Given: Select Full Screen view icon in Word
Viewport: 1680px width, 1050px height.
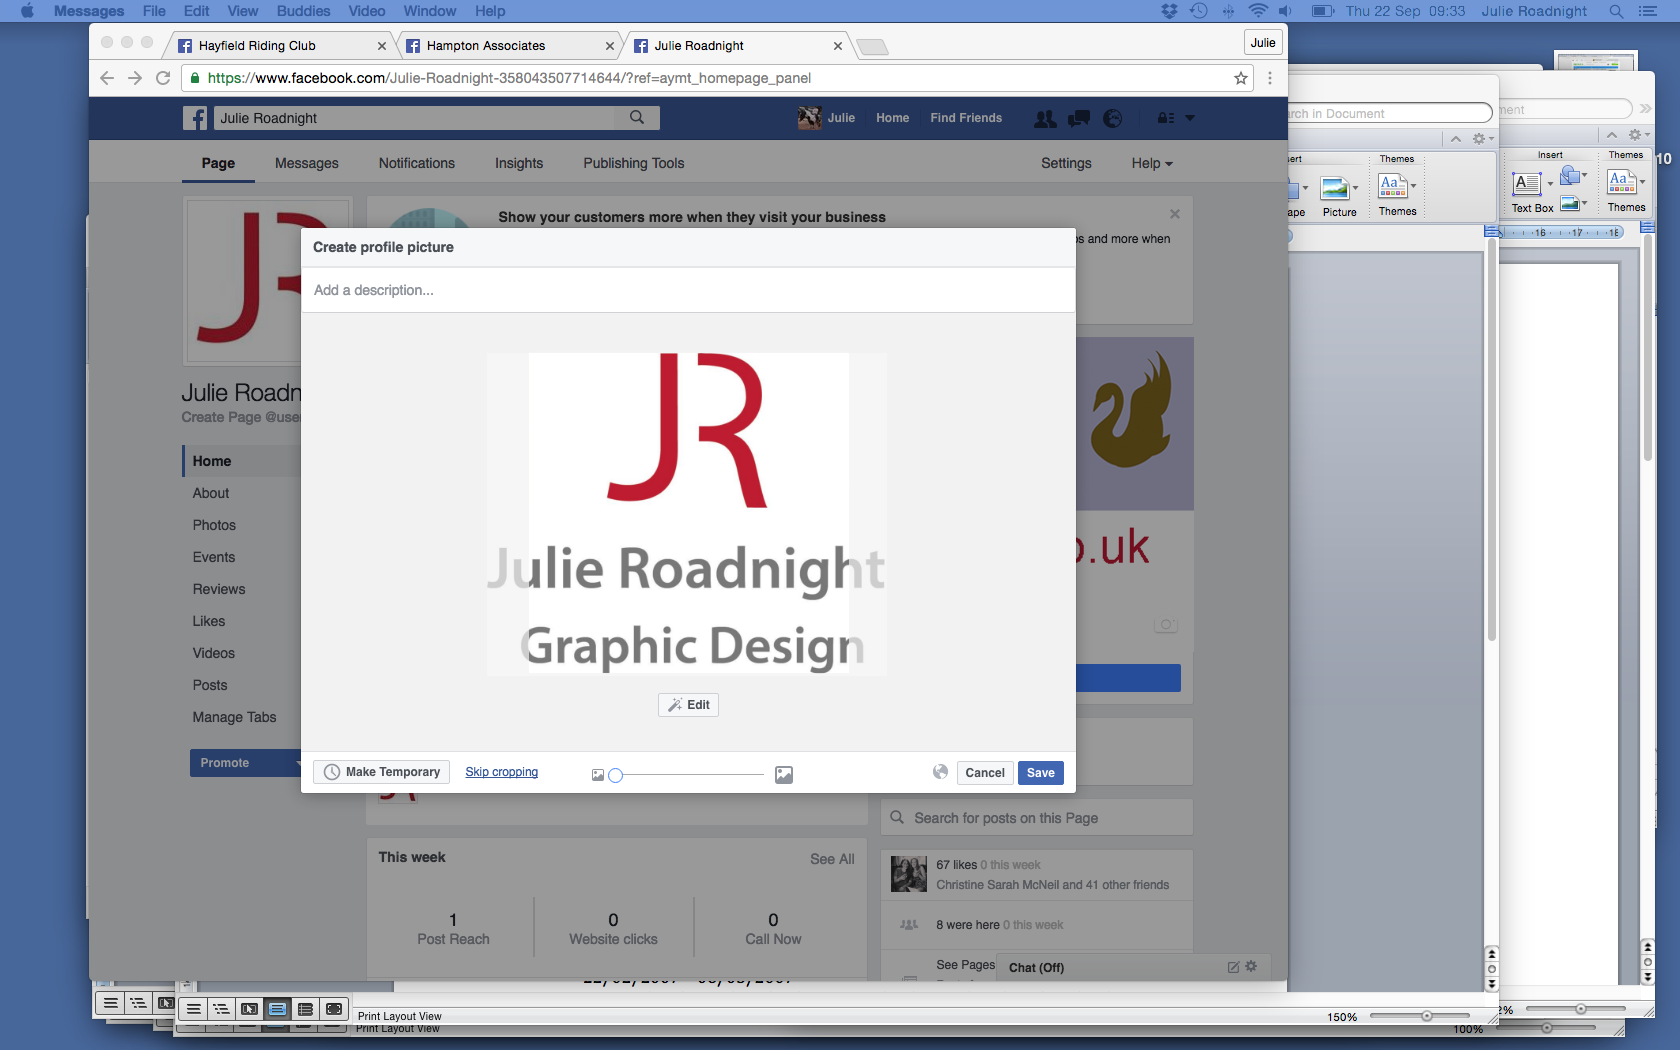Looking at the screenshot, I should (334, 1009).
